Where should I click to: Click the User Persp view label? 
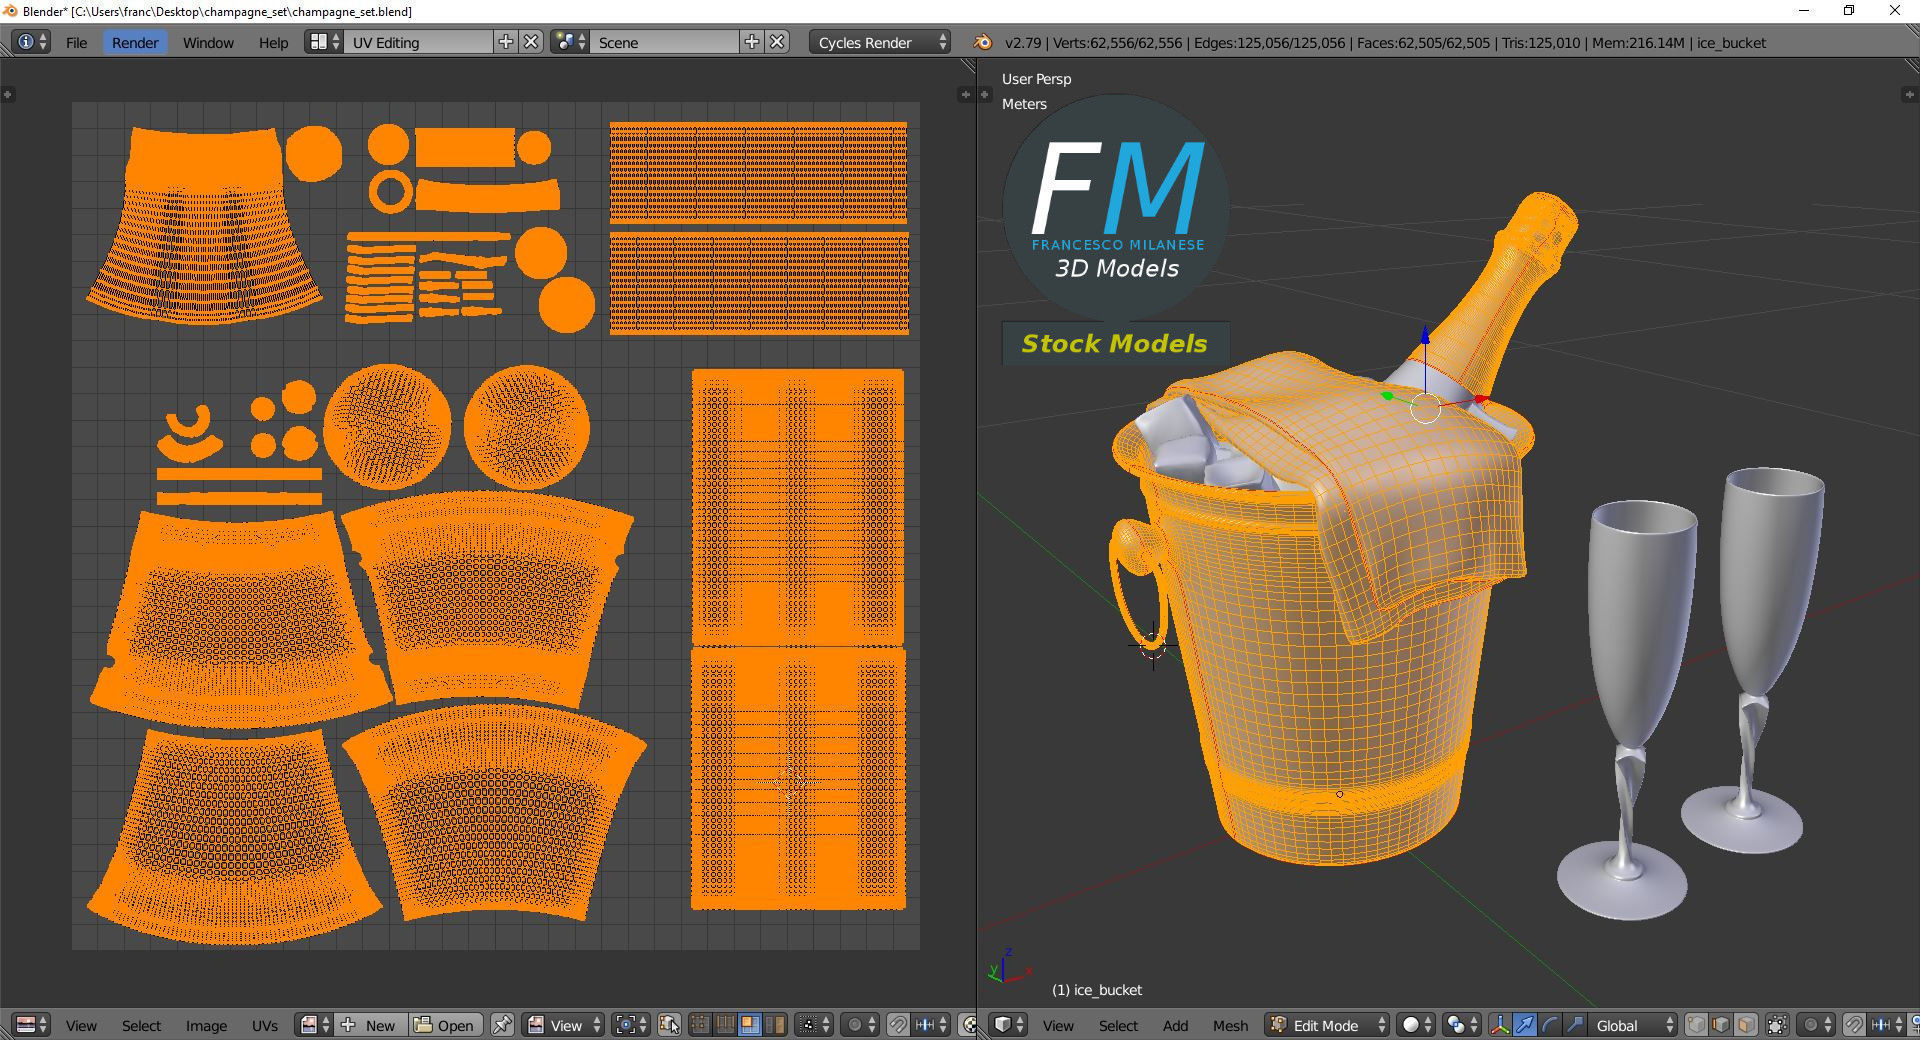(1036, 79)
